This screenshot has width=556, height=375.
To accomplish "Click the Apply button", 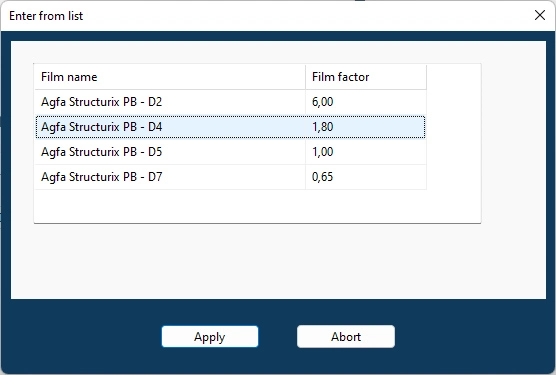I will (210, 336).
